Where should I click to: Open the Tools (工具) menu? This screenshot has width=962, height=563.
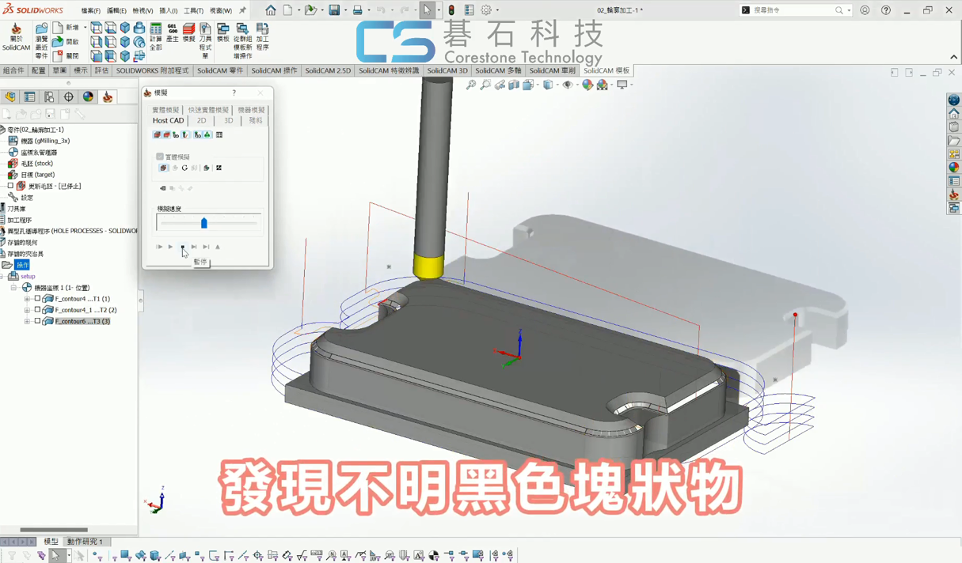193,11
